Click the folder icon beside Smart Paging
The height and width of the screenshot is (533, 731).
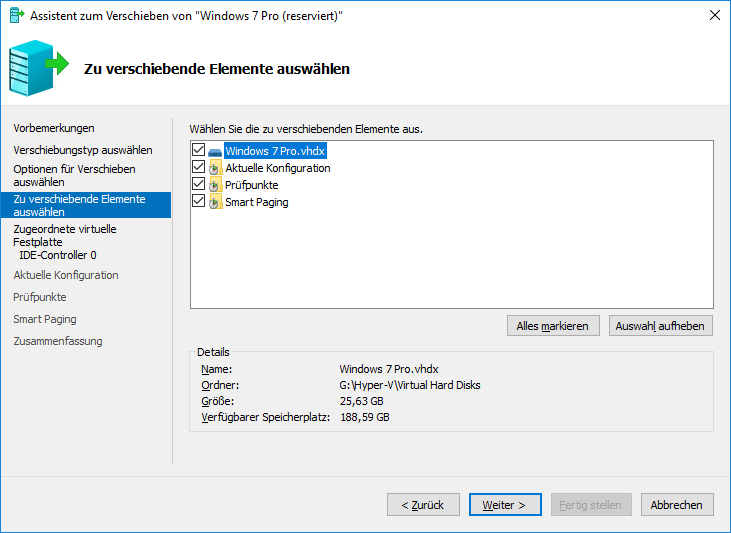click(215, 202)
